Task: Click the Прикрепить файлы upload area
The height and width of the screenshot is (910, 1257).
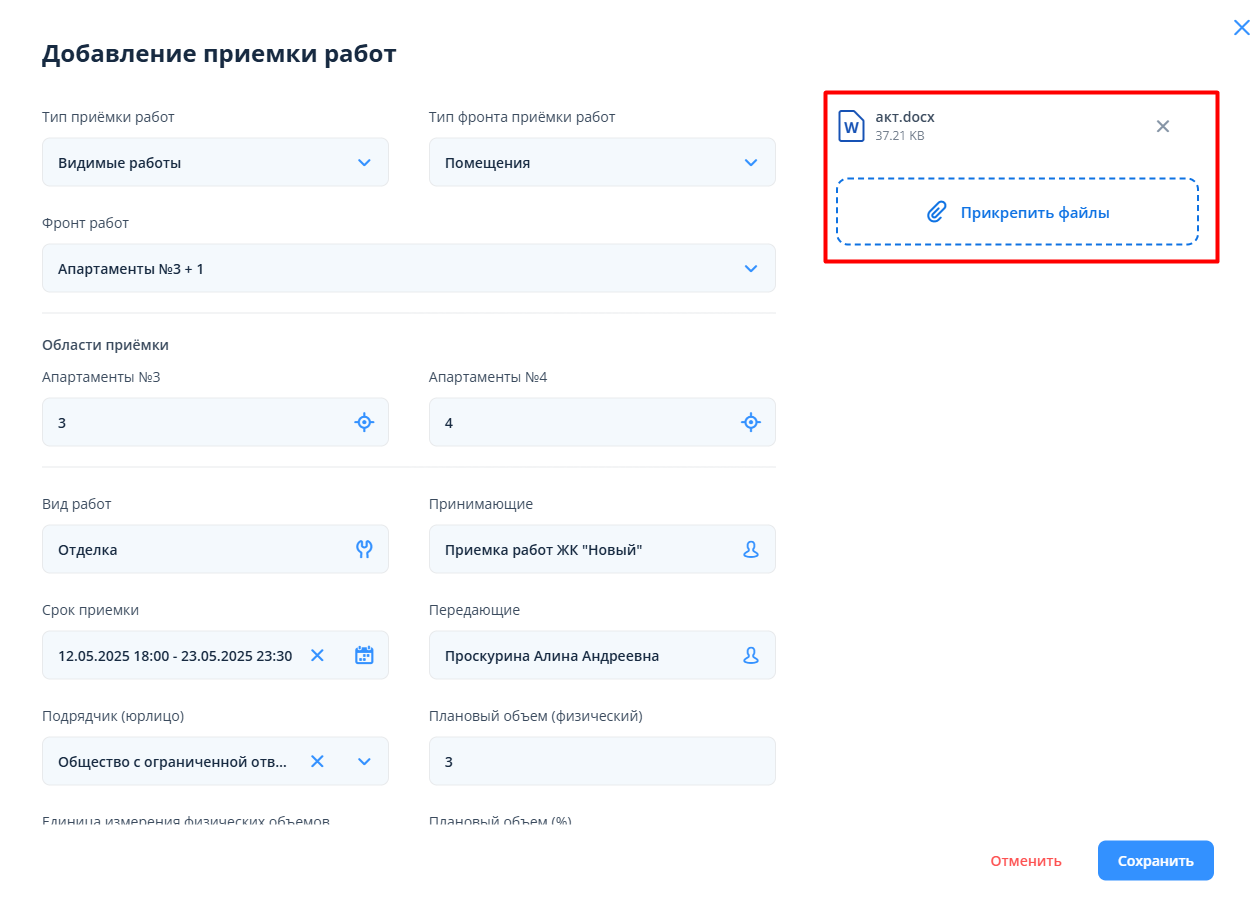Action: pos(1017,212)
